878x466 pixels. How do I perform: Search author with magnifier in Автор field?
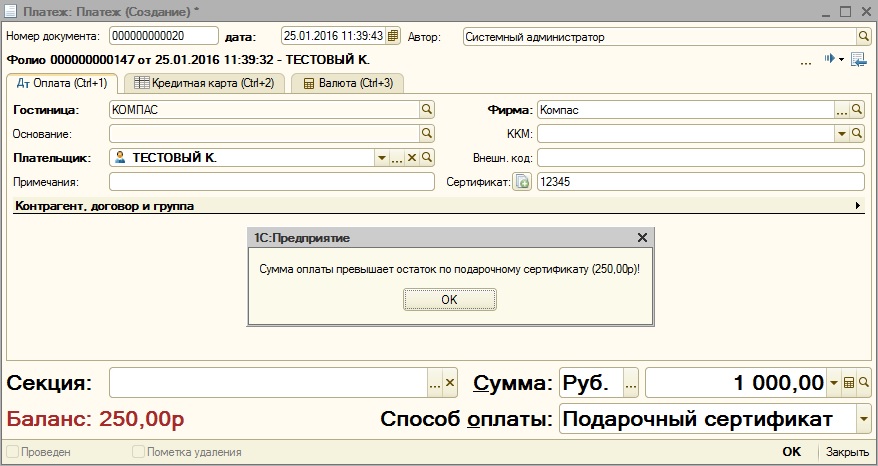tap(864, 37)
